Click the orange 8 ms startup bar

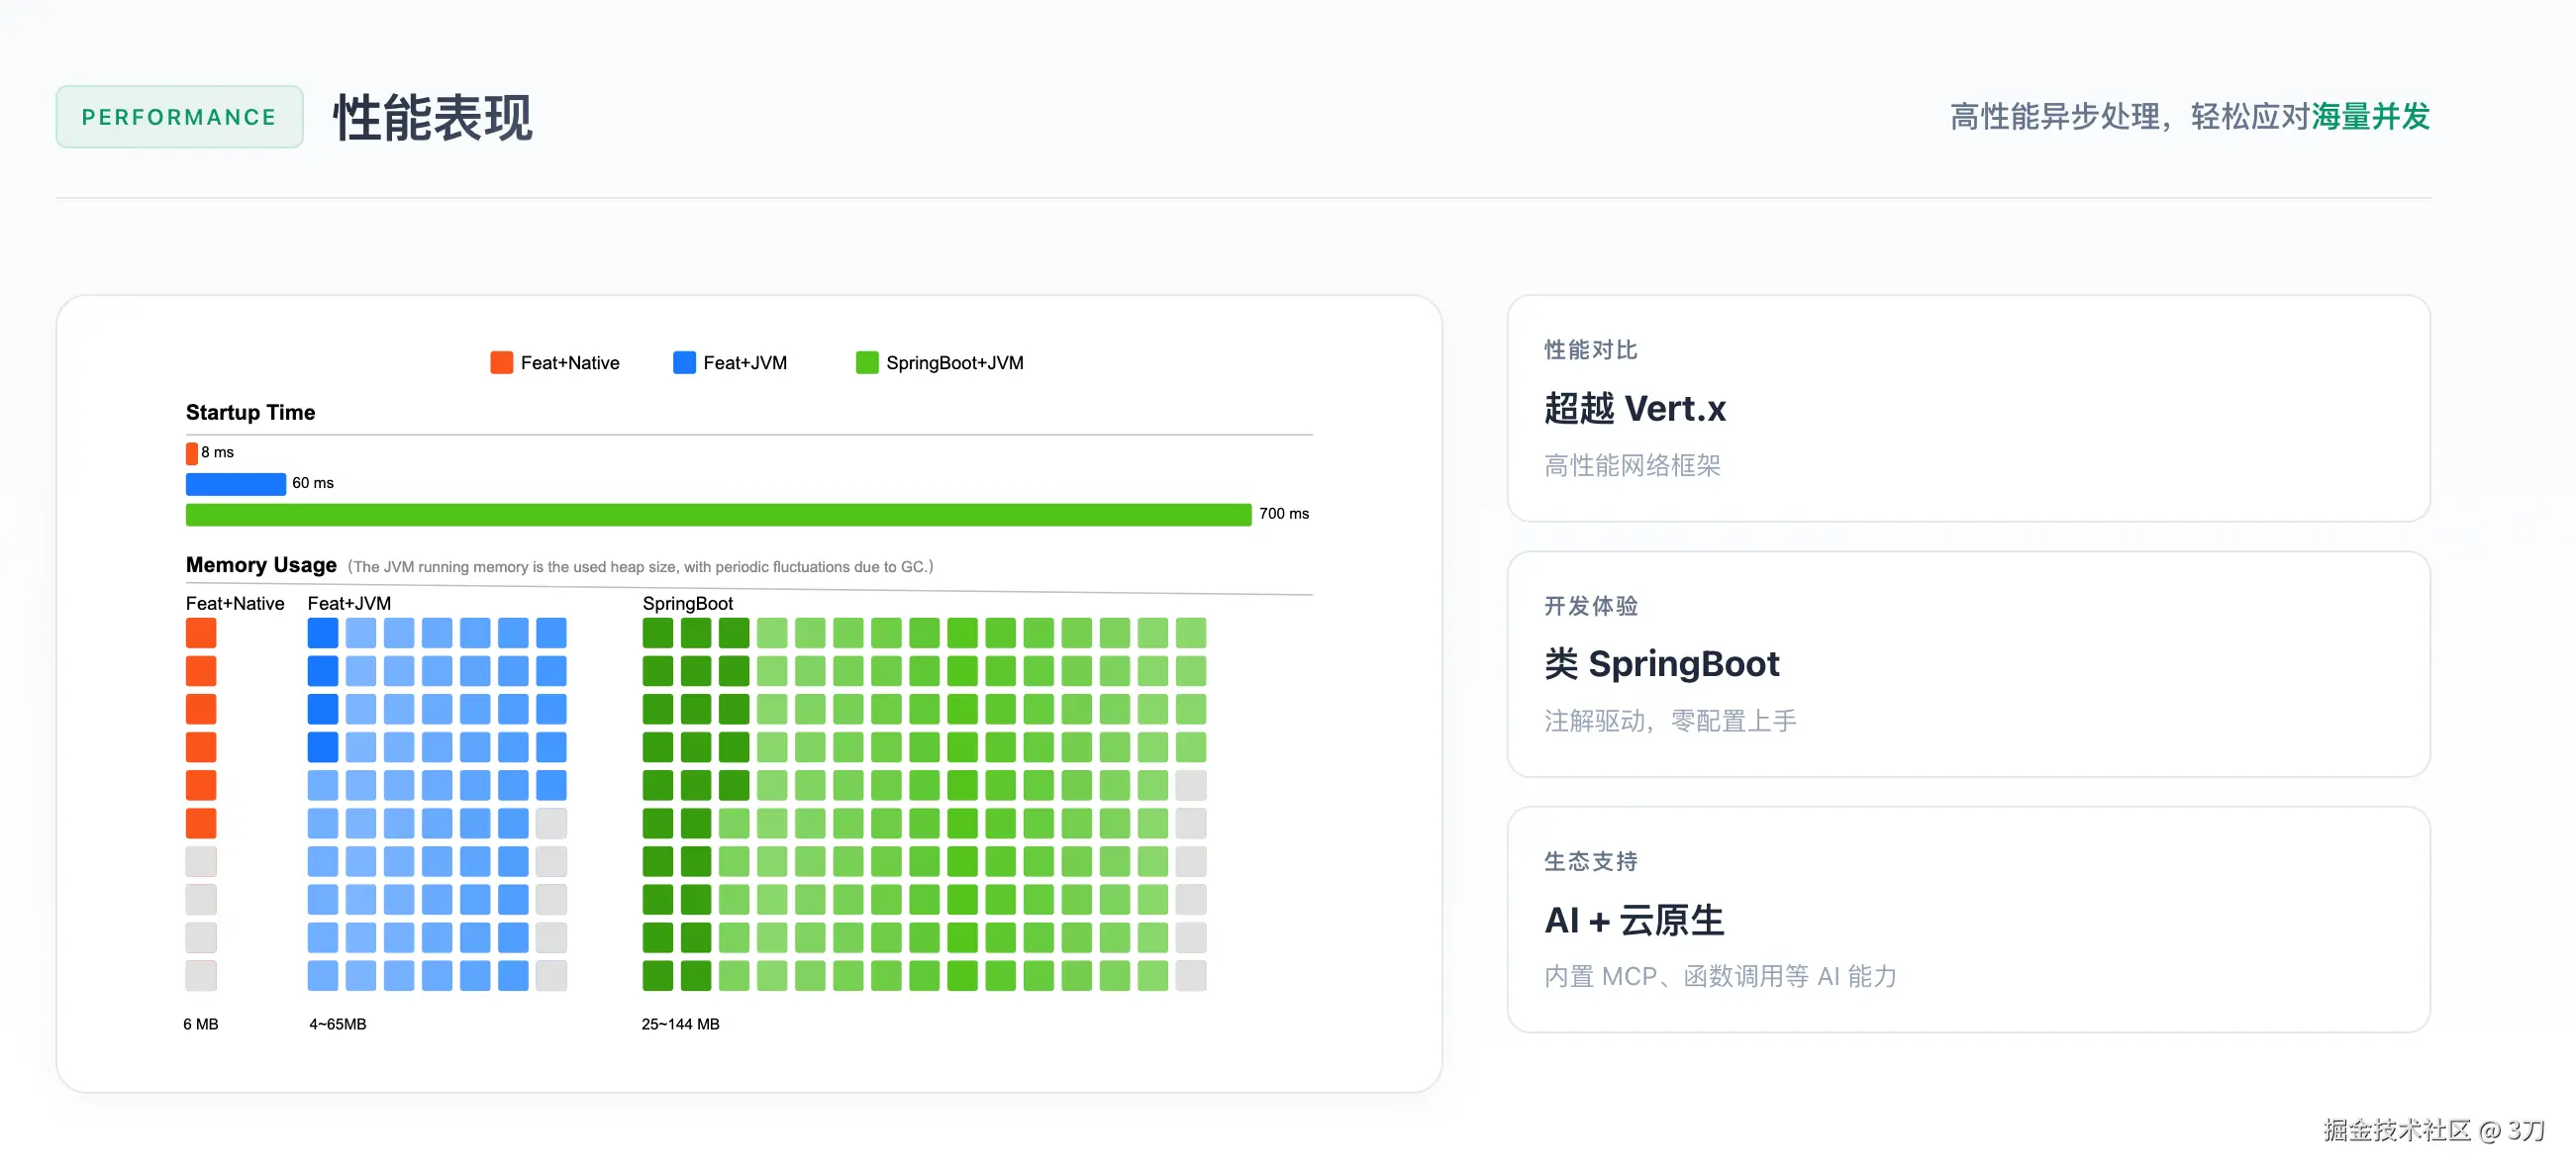click(x=191, y=453)
